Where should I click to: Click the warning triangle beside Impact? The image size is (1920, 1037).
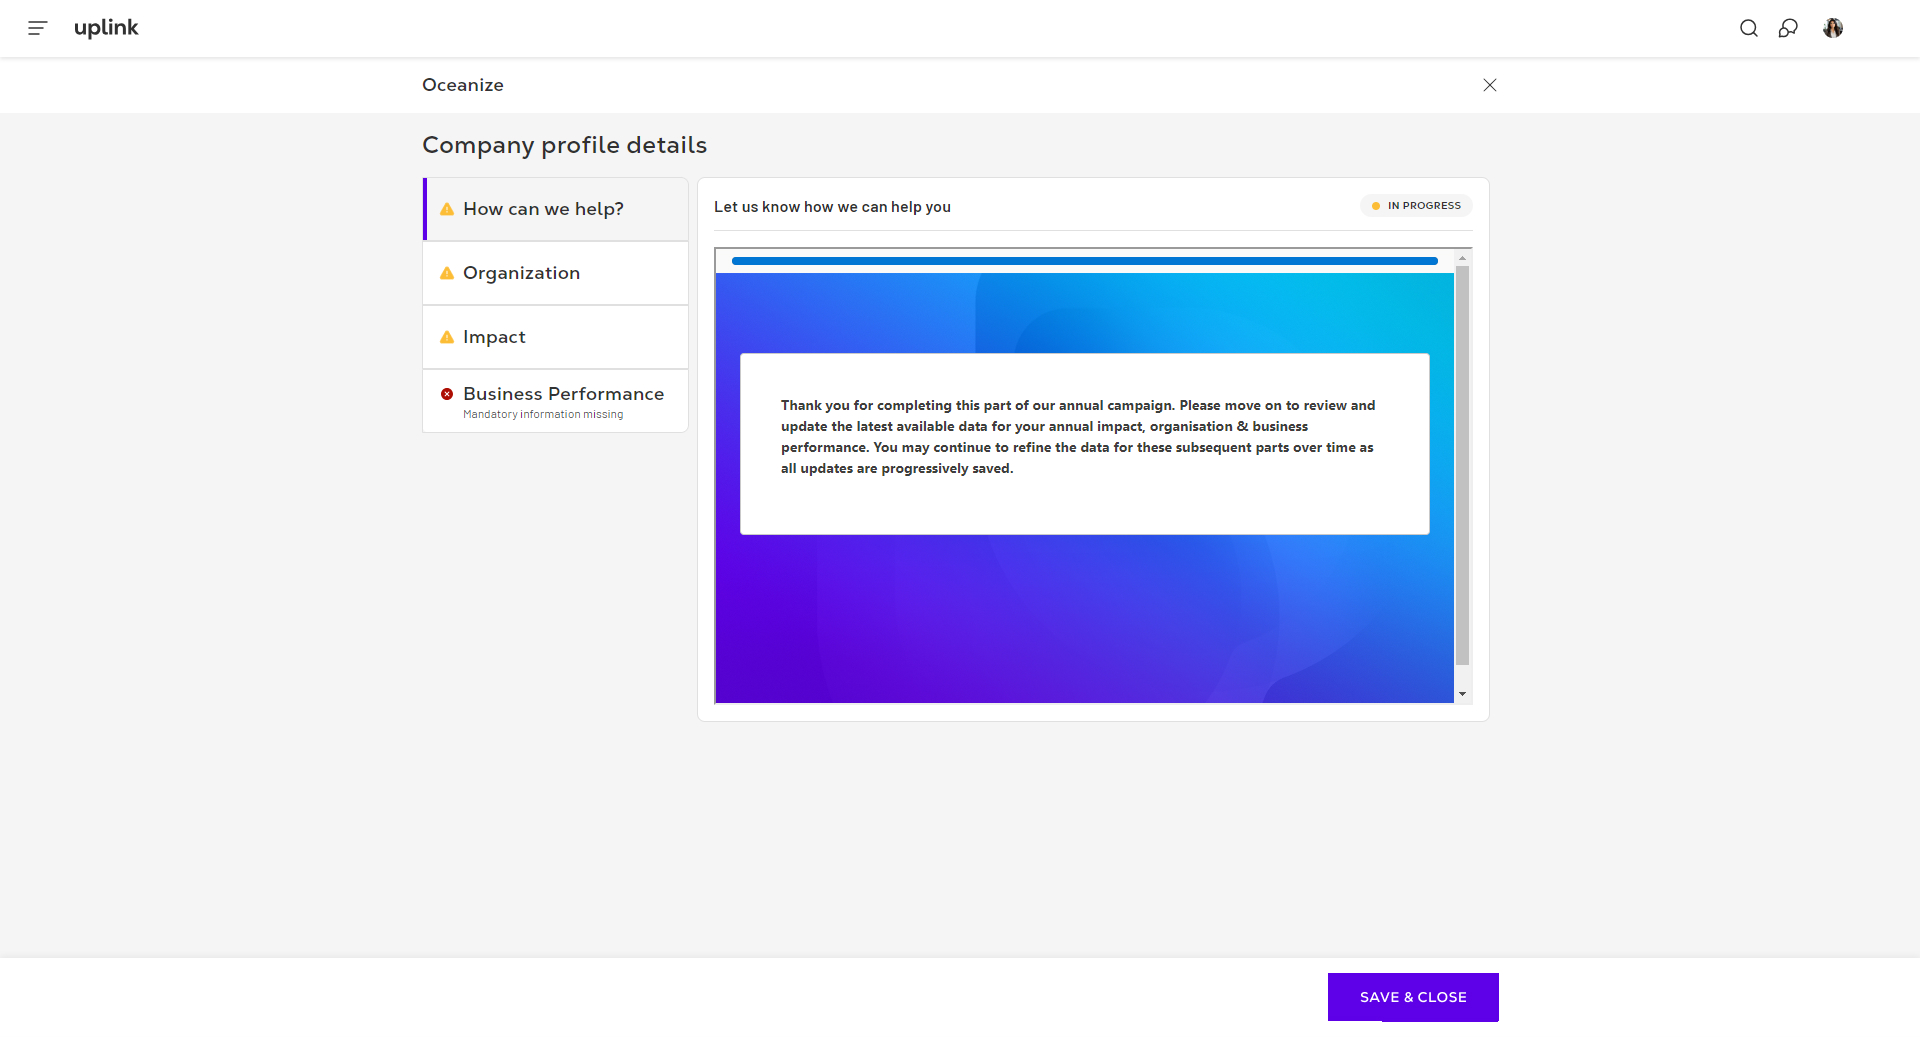[447, 337]
